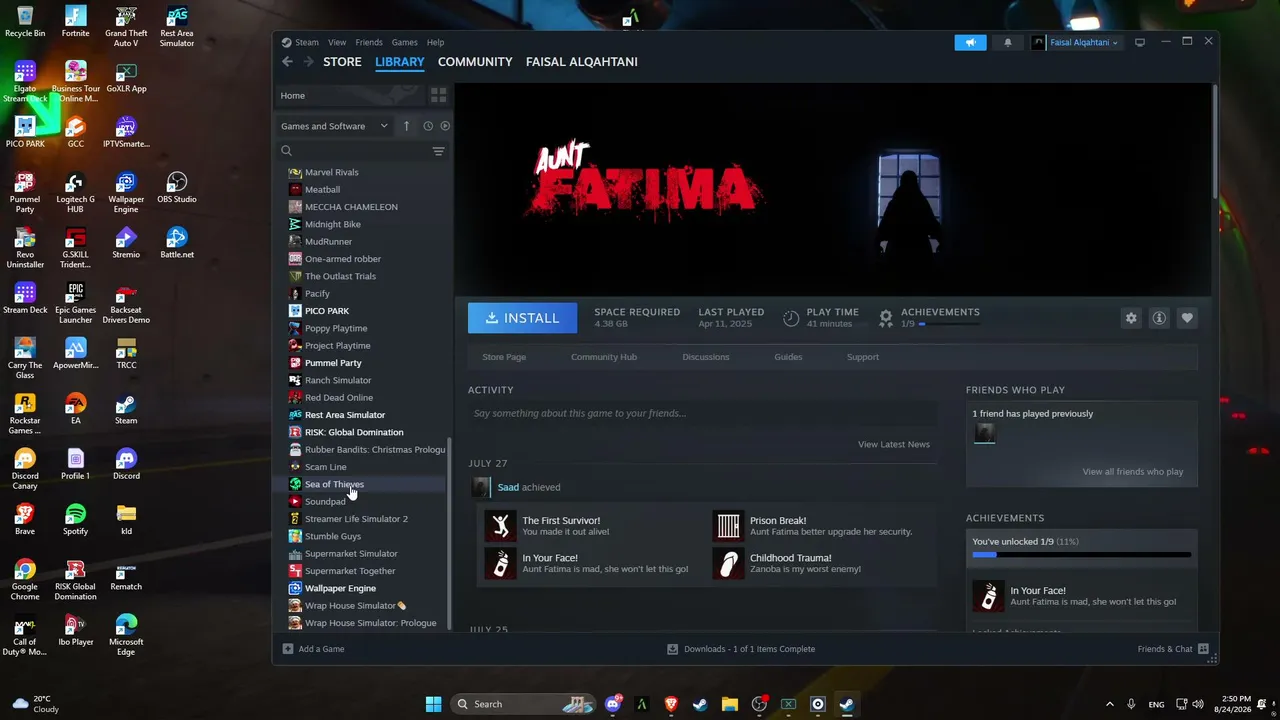This screenshot has height=720, width=1280.
Task: Open File Explorer from the taskbar
Action: click(x=730, y=704)
